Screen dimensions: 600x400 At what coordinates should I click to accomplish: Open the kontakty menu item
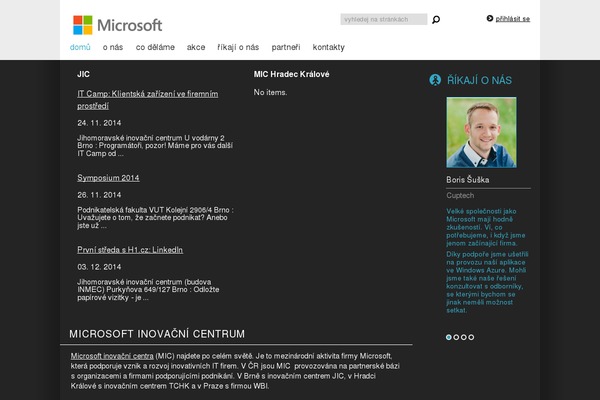coord(329,47)
